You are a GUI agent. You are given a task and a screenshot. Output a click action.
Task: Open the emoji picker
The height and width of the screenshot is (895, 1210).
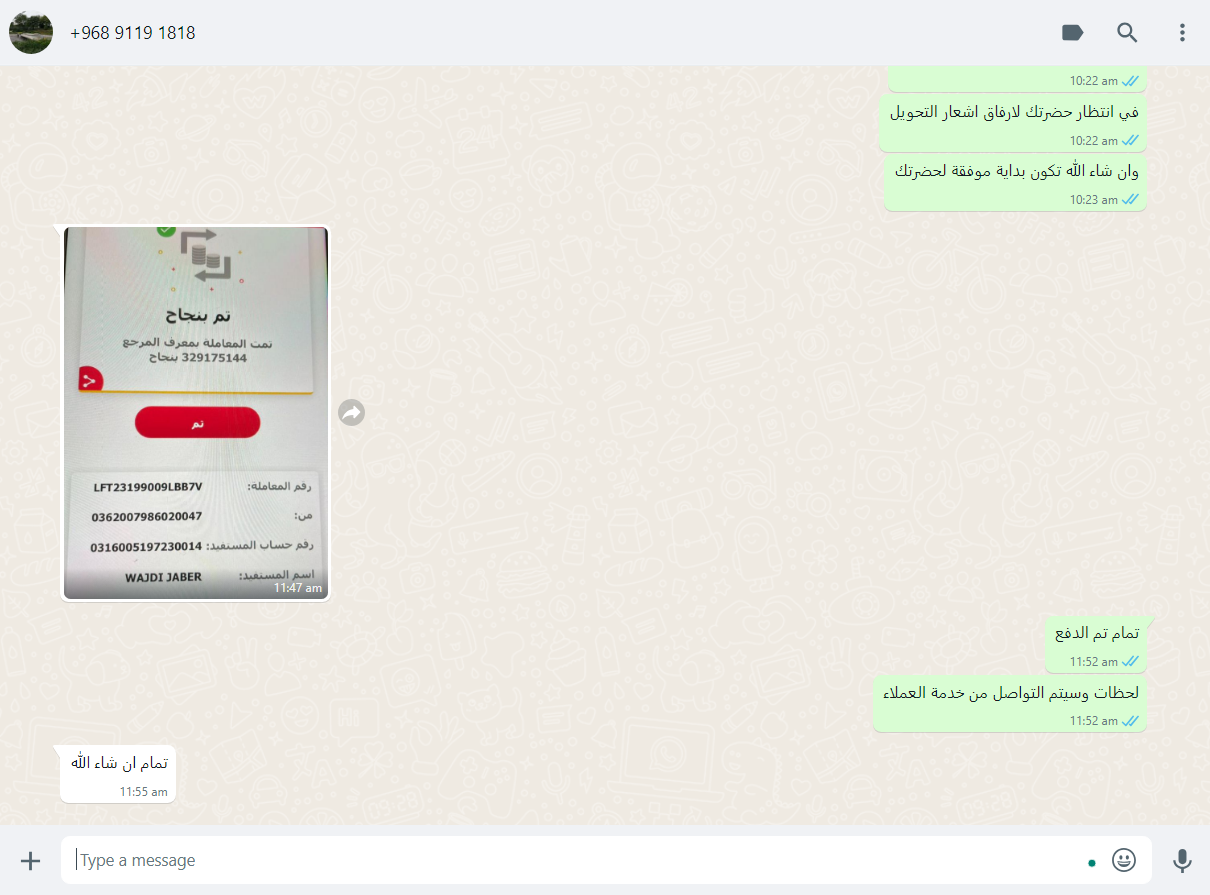click(x=1124, y=860)
